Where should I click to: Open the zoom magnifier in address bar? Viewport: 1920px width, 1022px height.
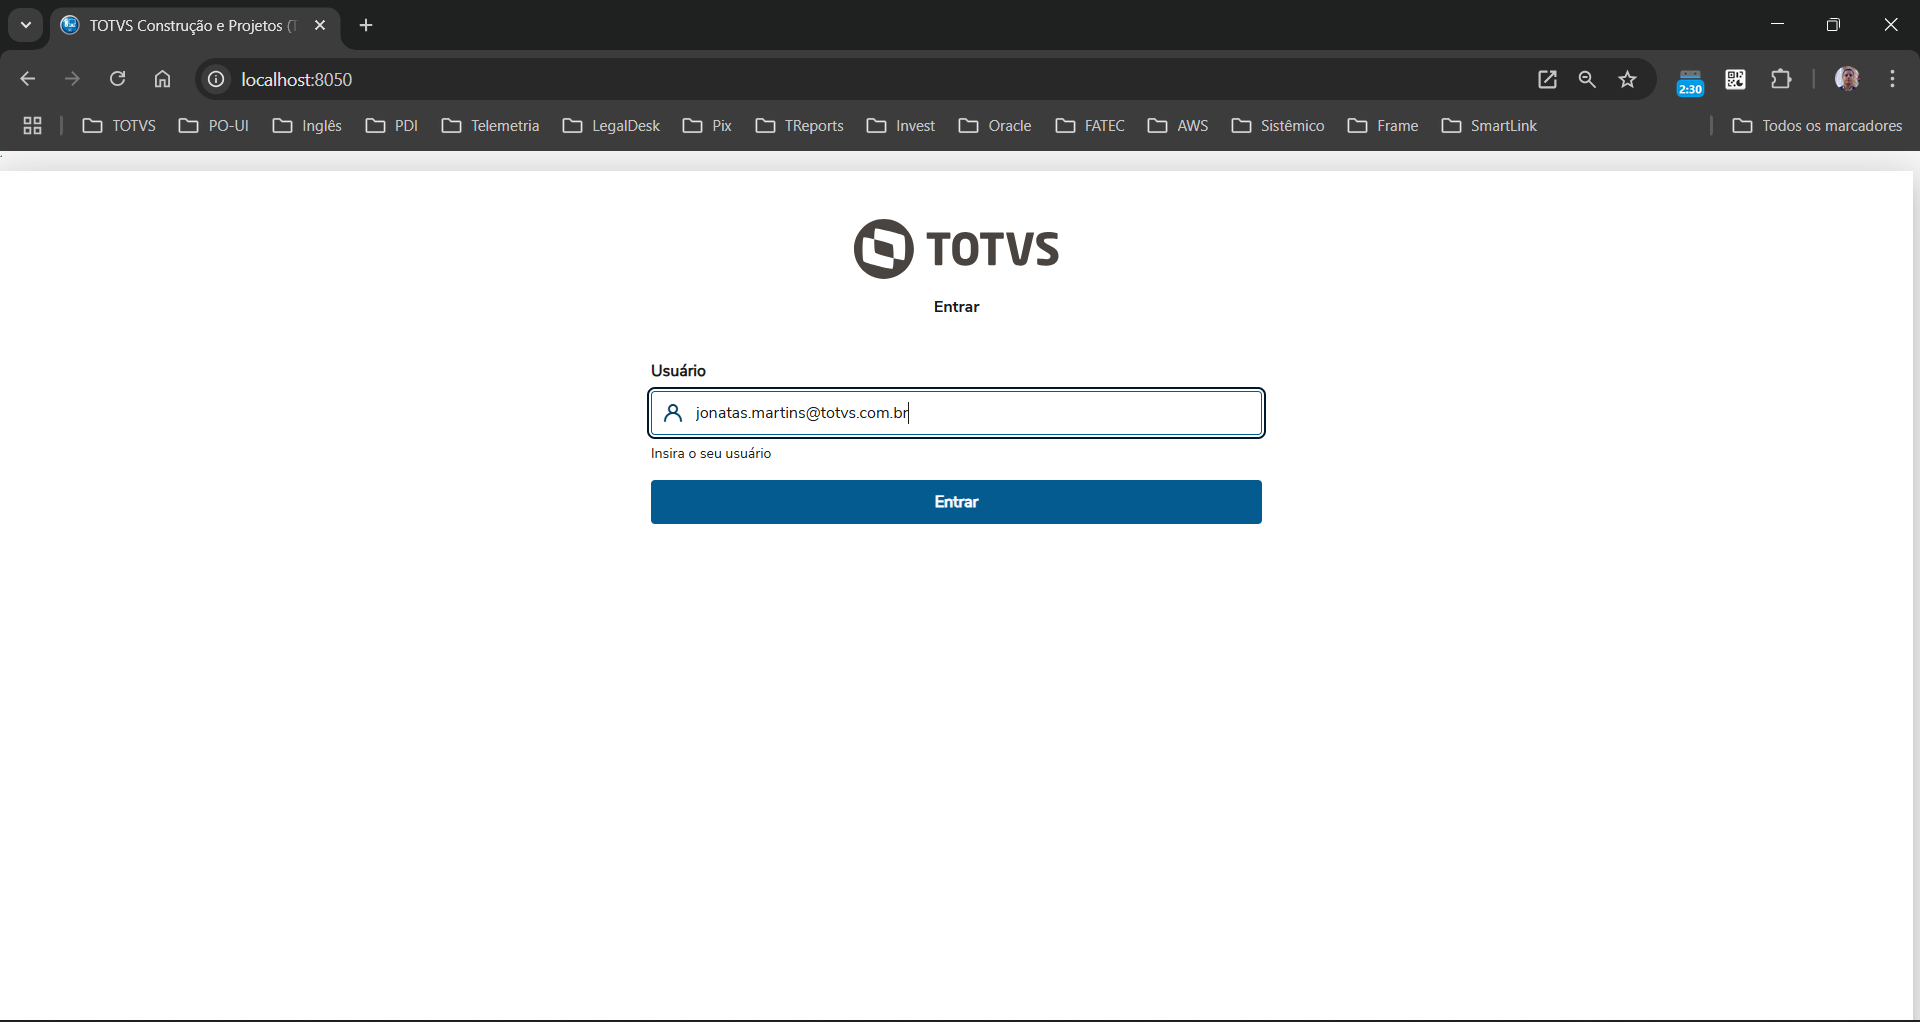(x=1587, y=79)
